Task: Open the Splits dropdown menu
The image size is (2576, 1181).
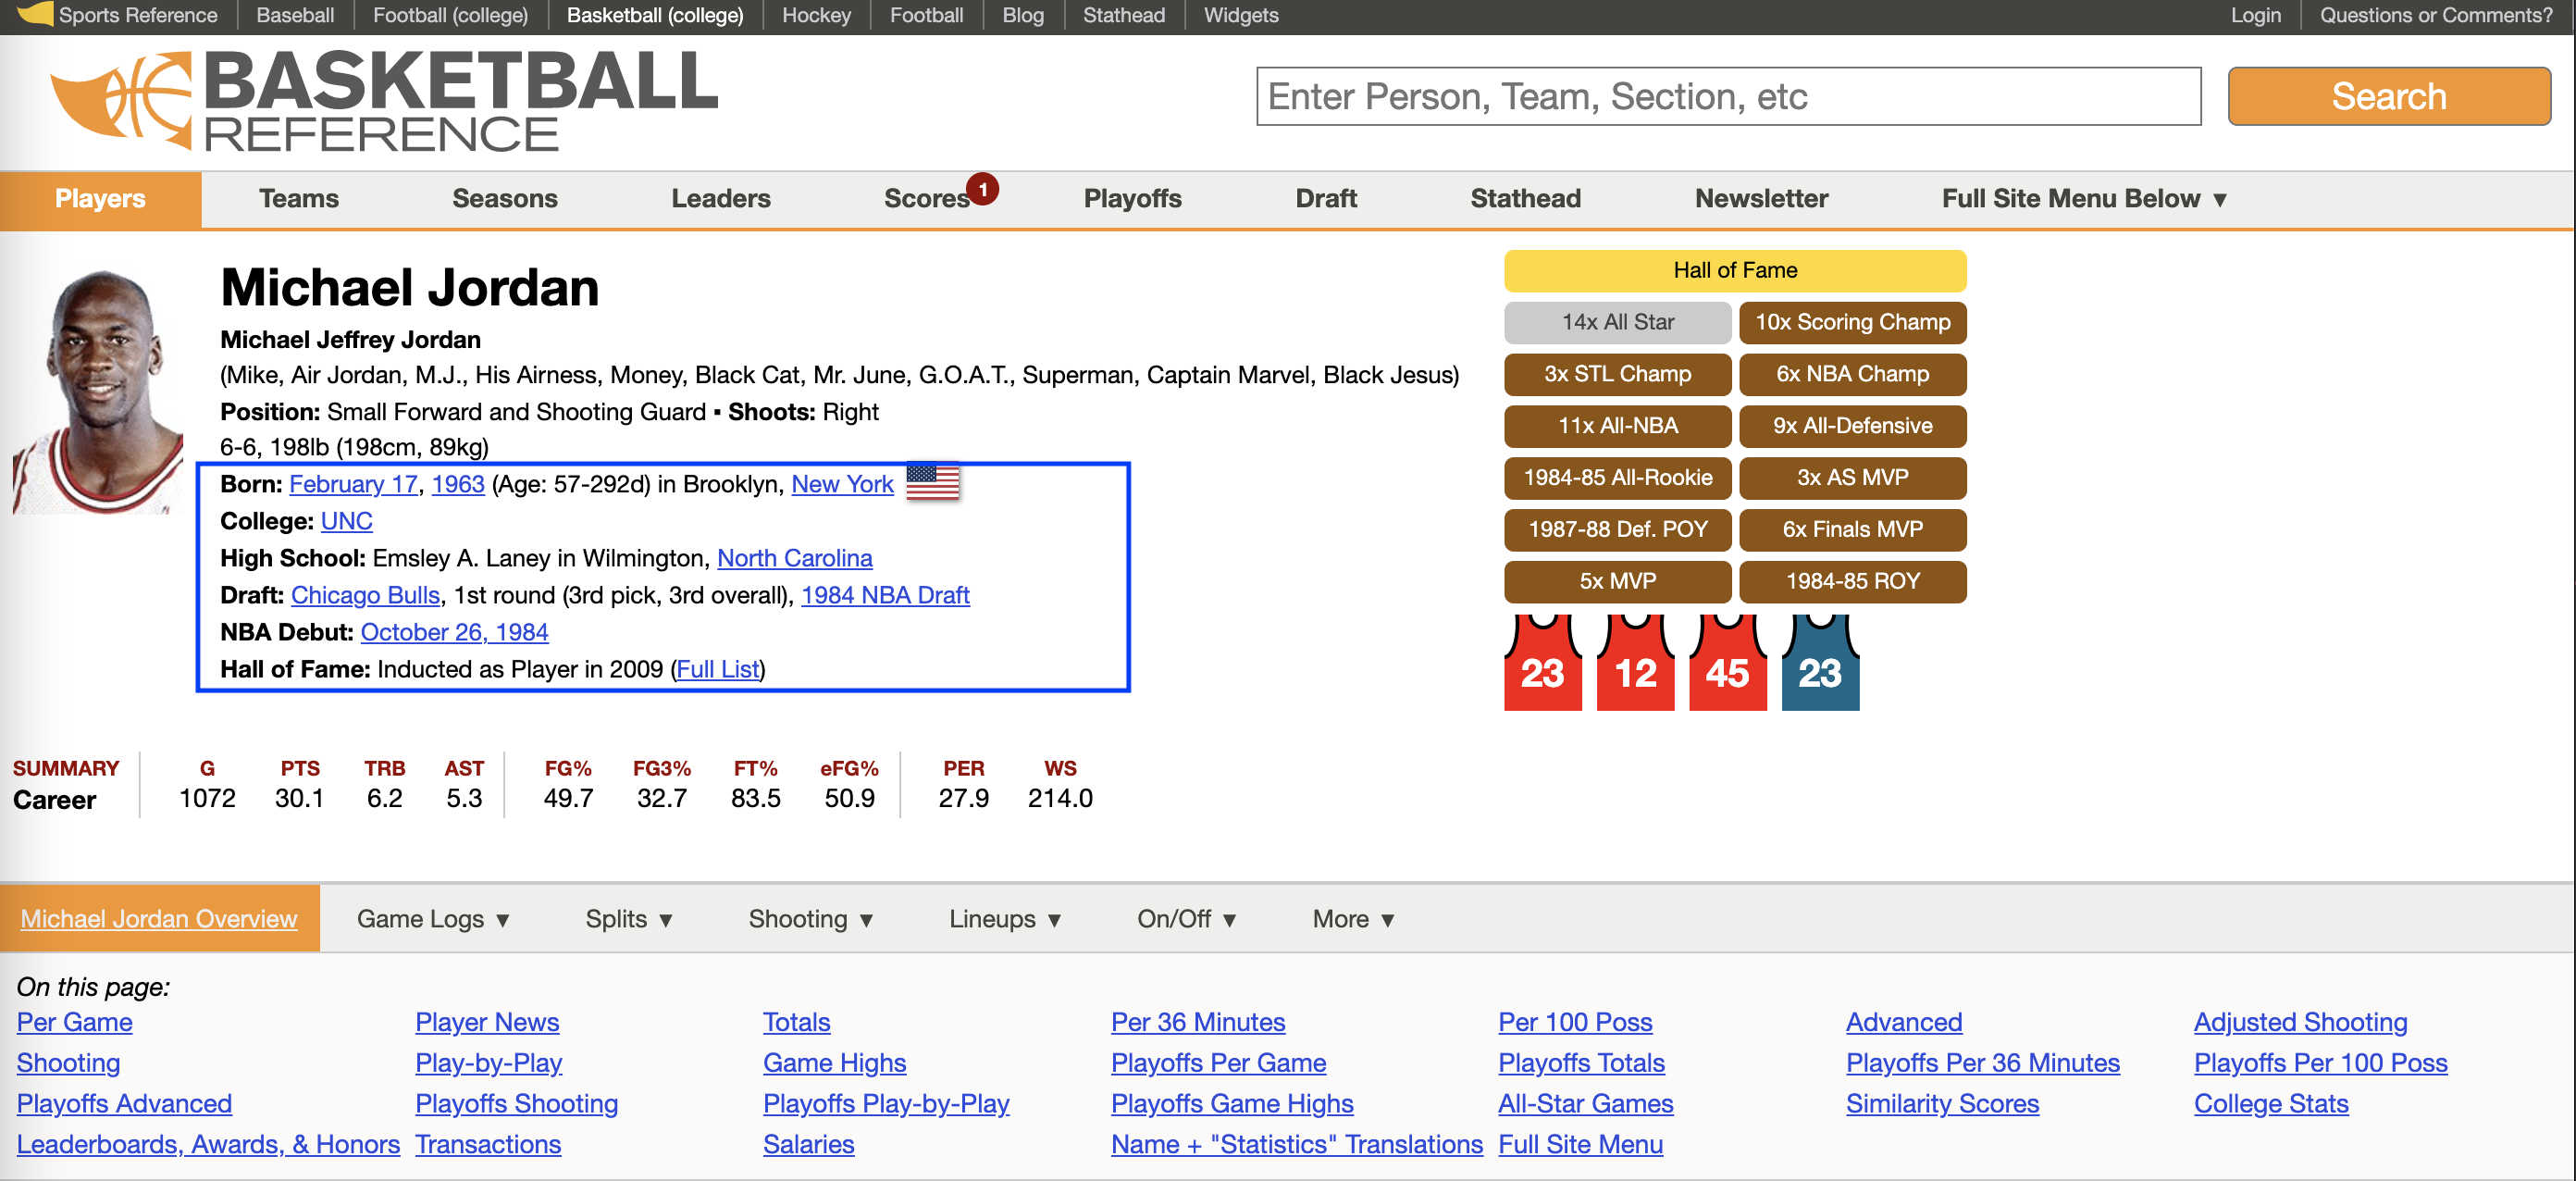Action: pyautogui.click(x=628, y=919)
